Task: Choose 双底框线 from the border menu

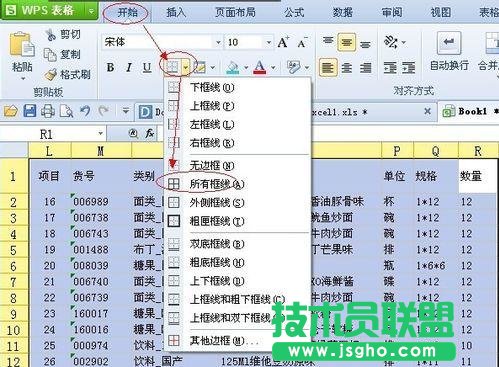Action: pos(238,244)
